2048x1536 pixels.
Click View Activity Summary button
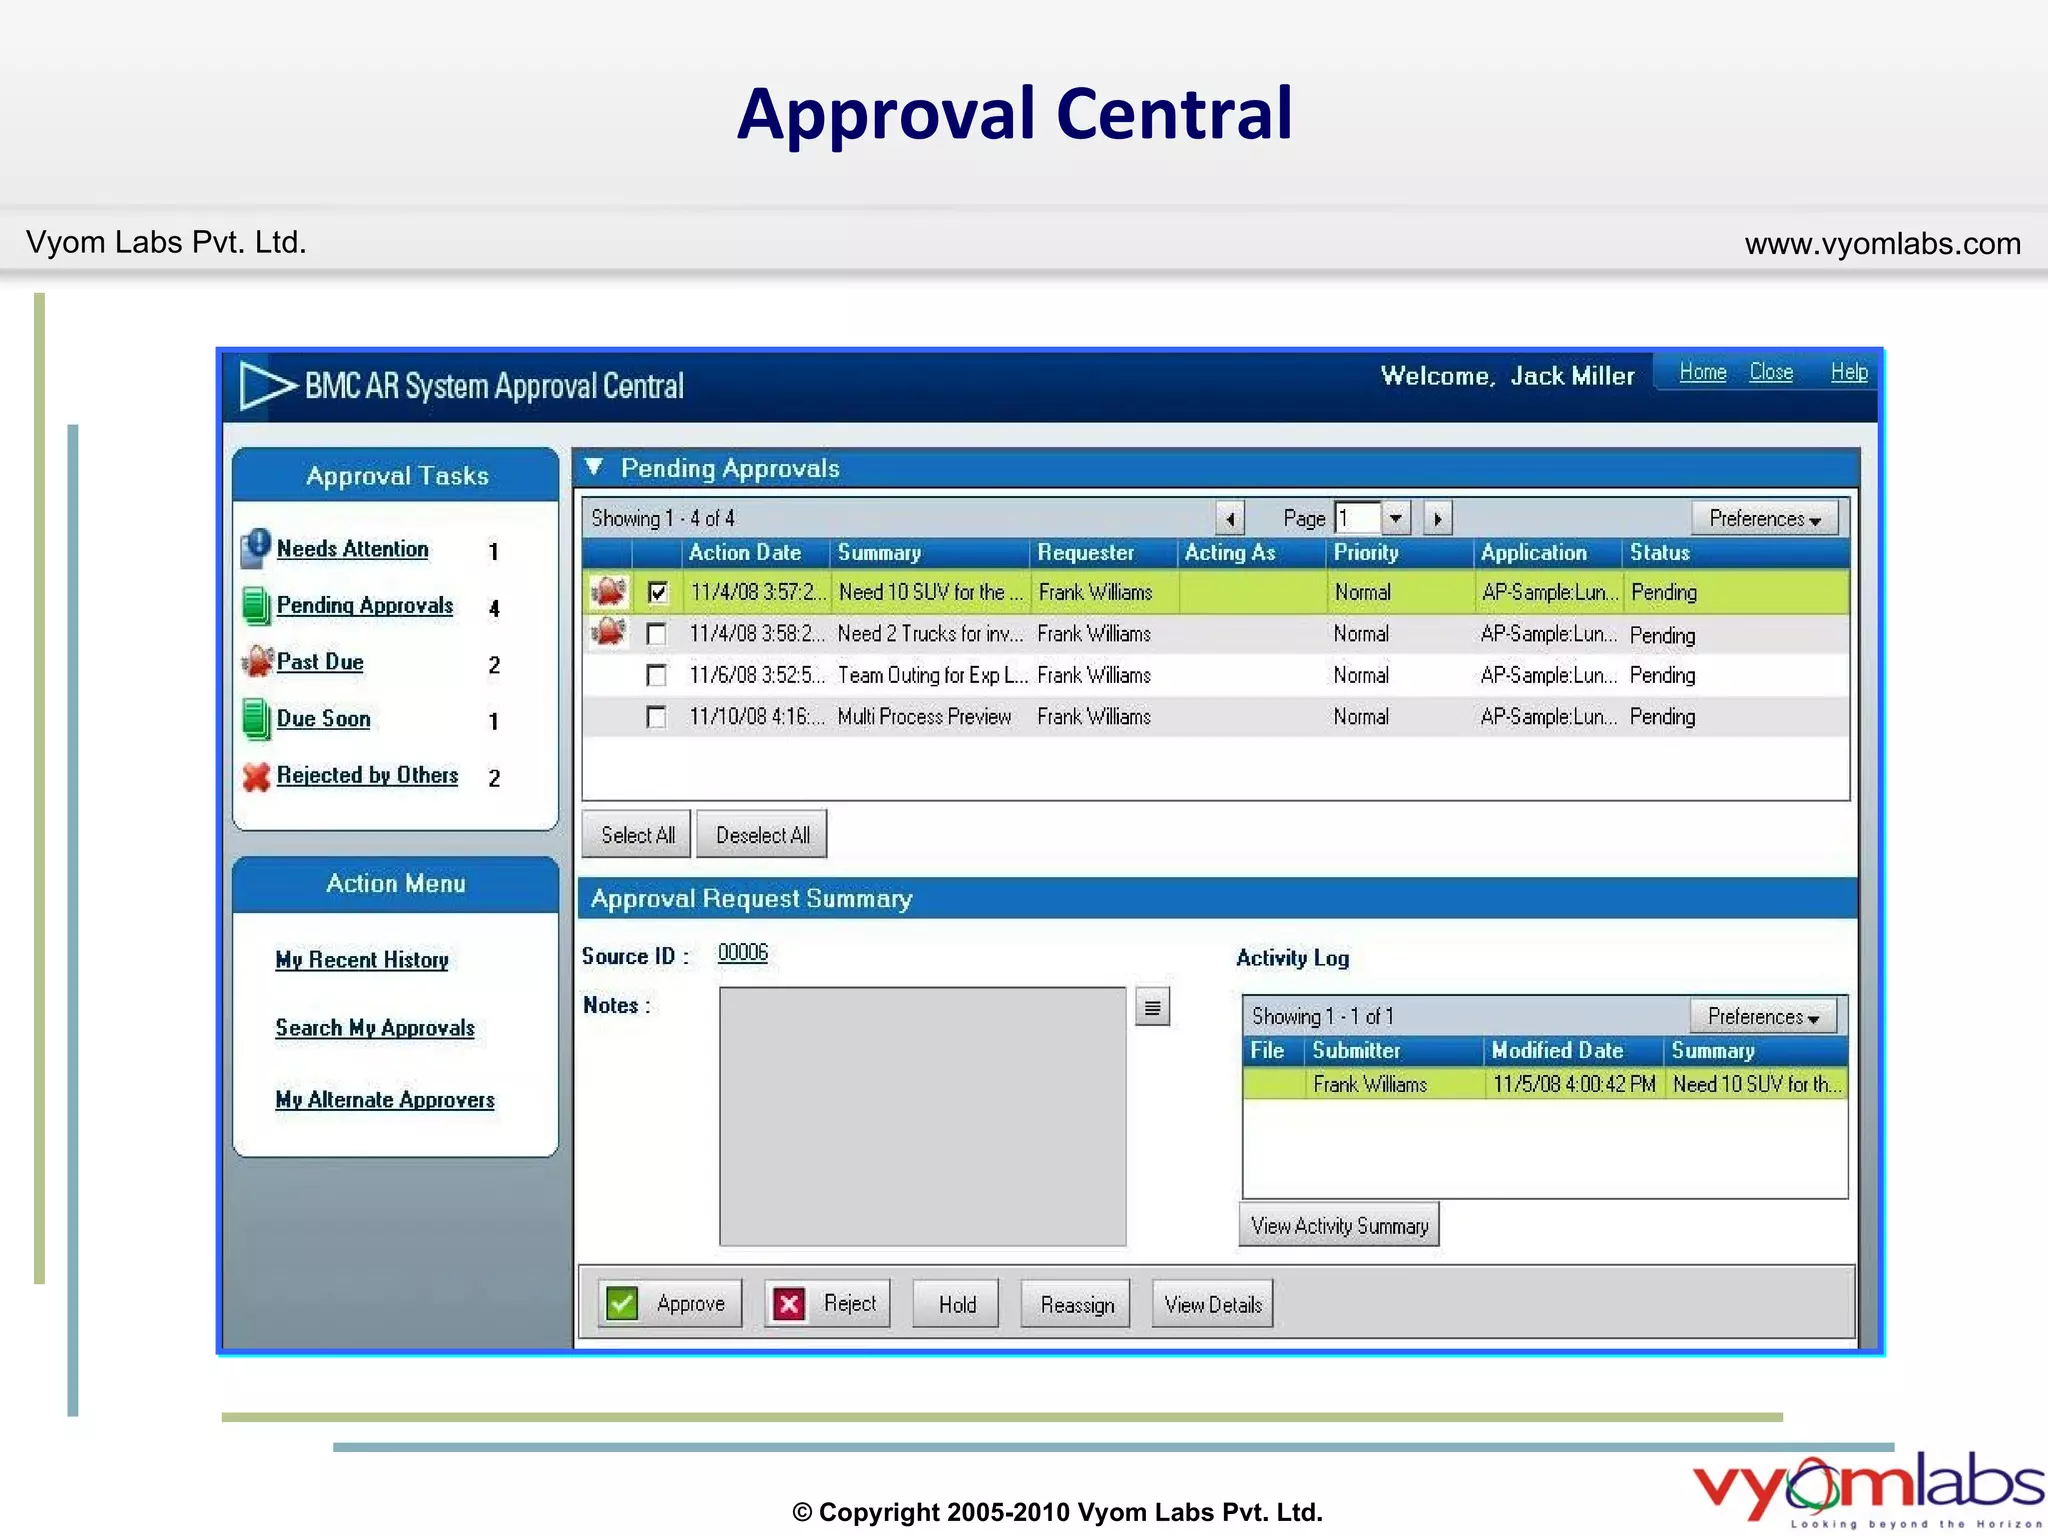pos(1339,1225)
